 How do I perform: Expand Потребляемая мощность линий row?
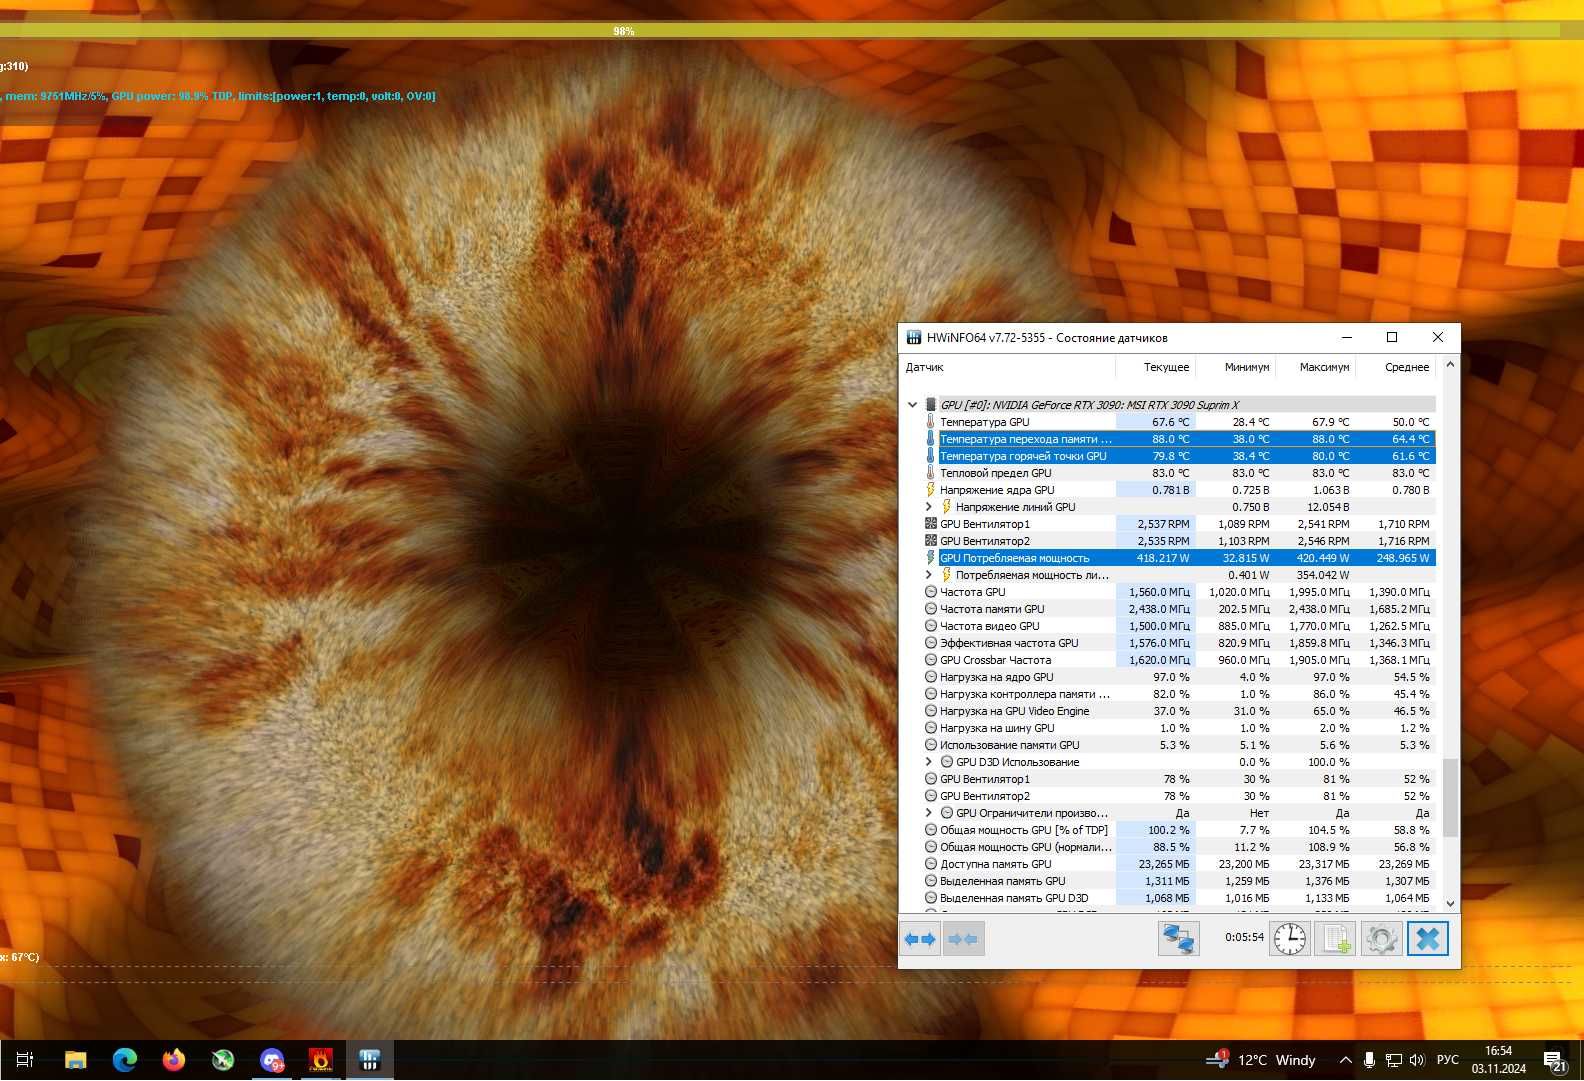tap(929, 575)
